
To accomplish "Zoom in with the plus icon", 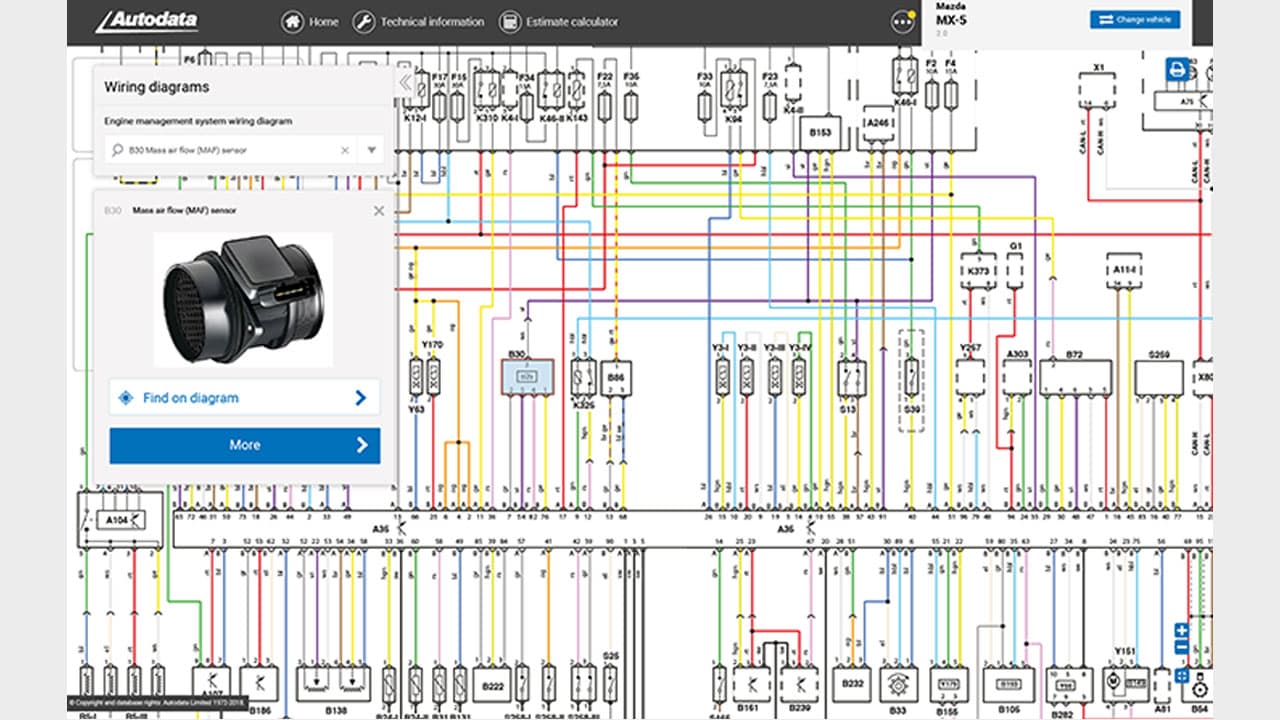I will tap(1182, 629).
